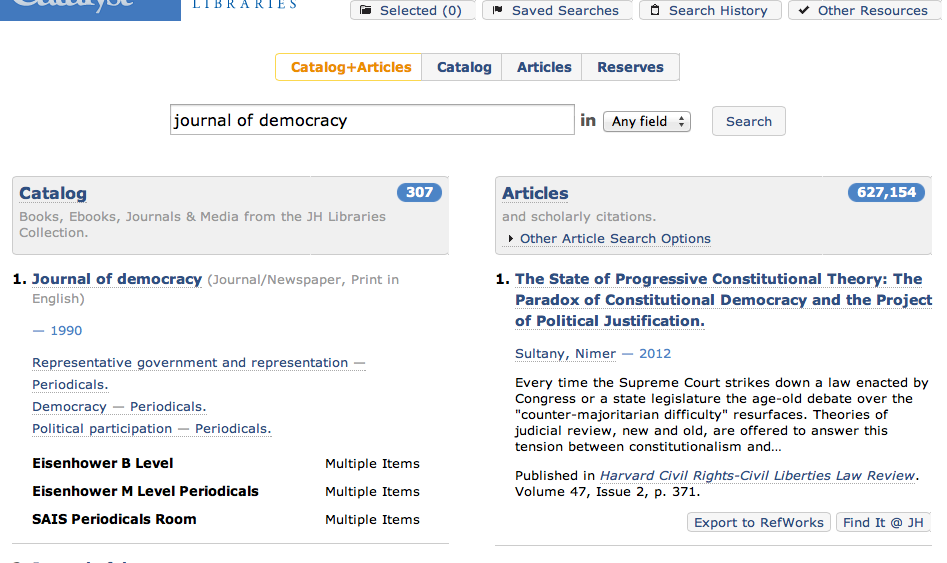Open the Catalog results heading link
This screenshot has width=947, height=563.
[53, 193]
